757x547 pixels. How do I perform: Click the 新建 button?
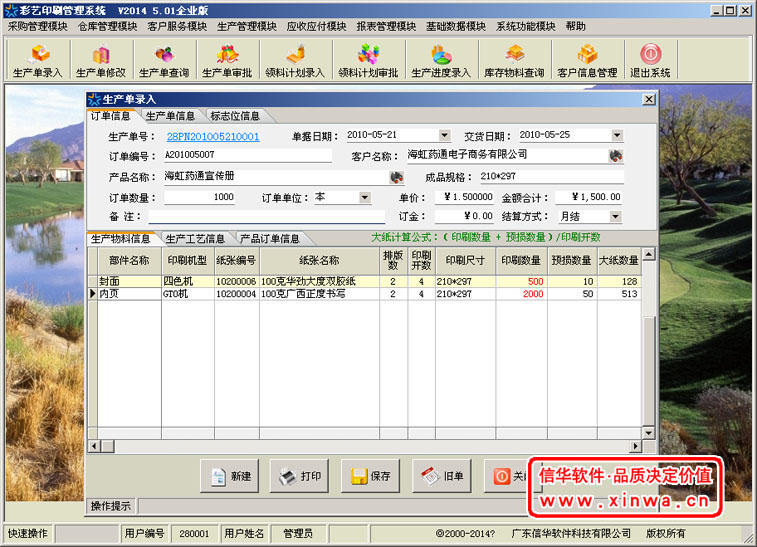point(230,476)
